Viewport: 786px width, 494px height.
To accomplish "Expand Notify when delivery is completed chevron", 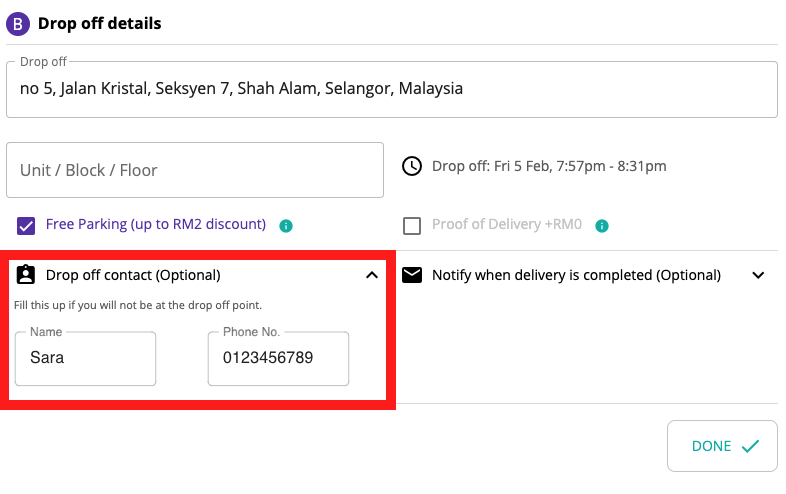I will [x=758, y=275].
